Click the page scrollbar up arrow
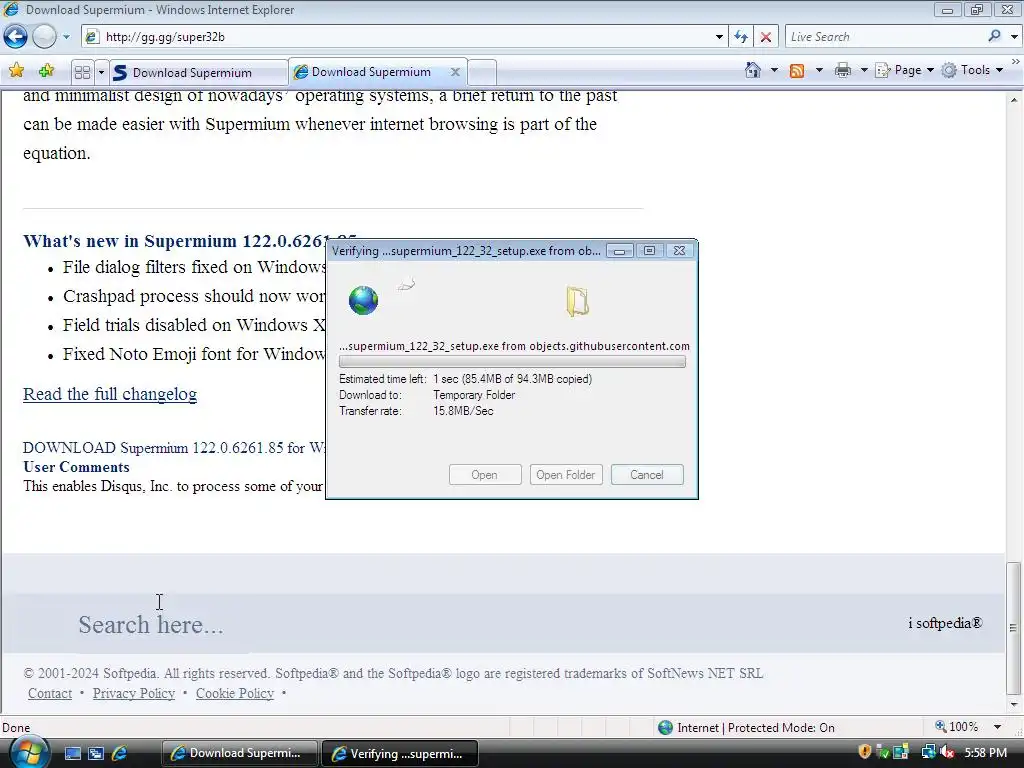 (x=1014, y=100)
